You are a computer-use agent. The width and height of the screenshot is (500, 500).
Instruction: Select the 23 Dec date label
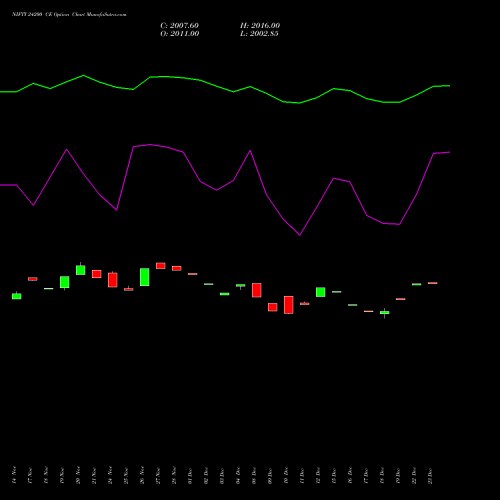[x=430, y=475]
